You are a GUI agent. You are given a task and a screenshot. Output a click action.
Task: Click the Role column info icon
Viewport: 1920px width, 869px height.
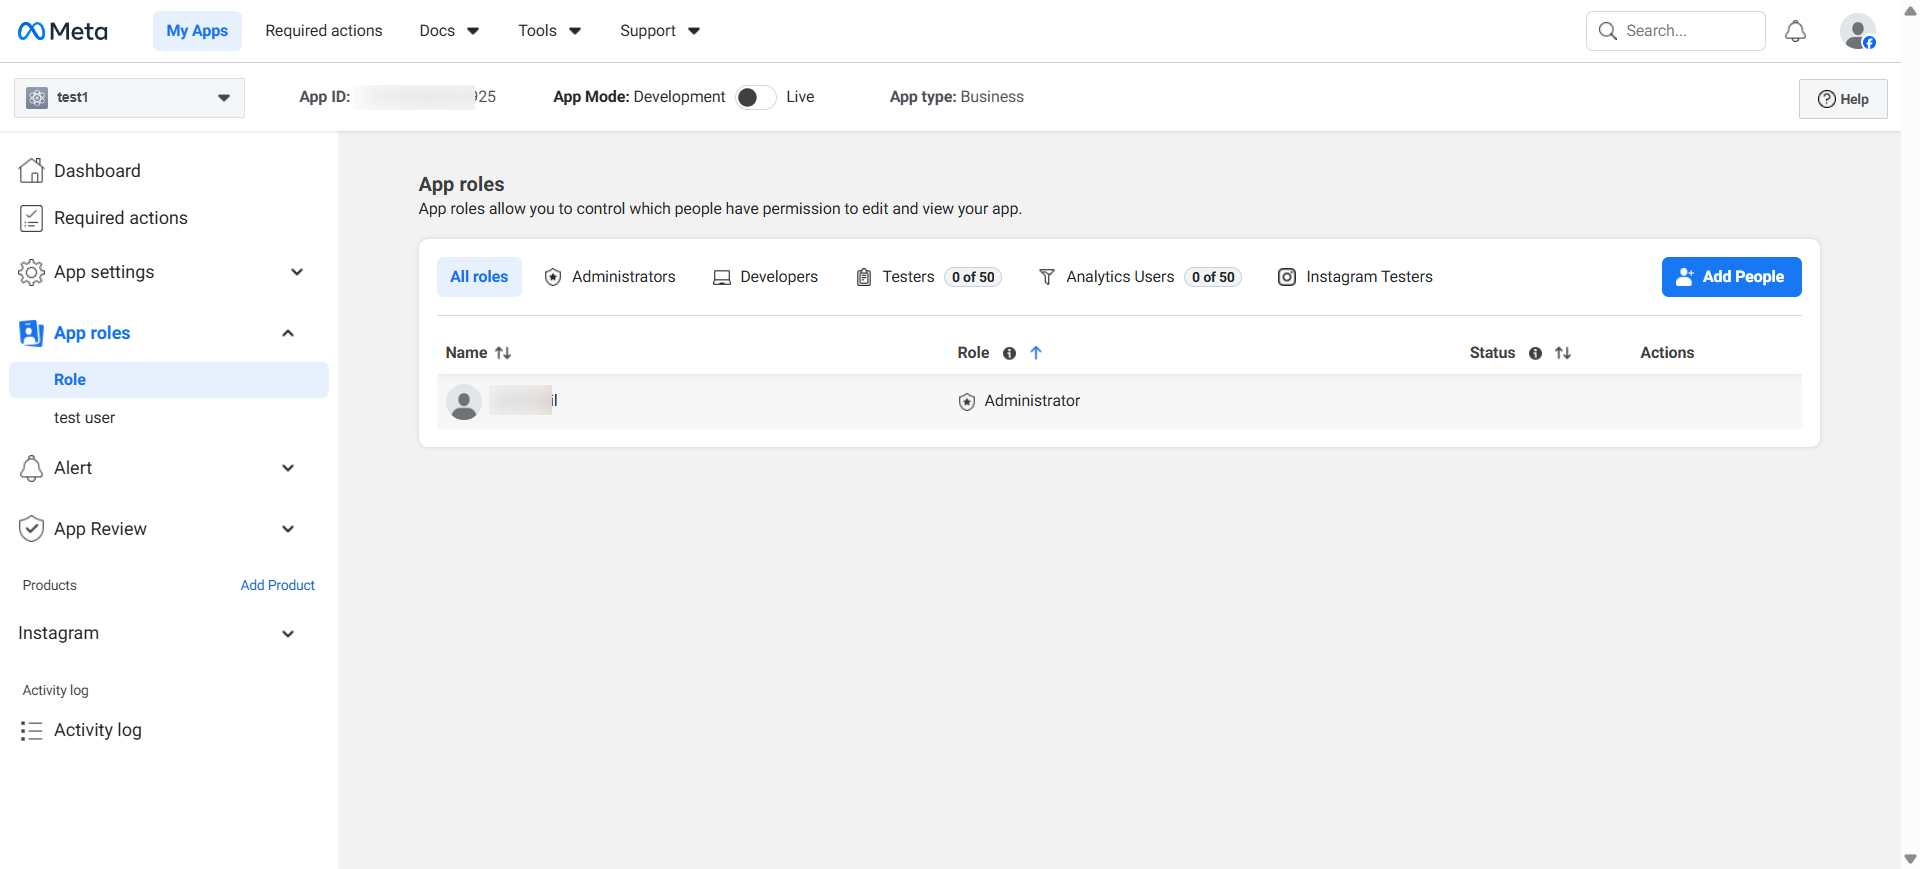coord(1009,353)
